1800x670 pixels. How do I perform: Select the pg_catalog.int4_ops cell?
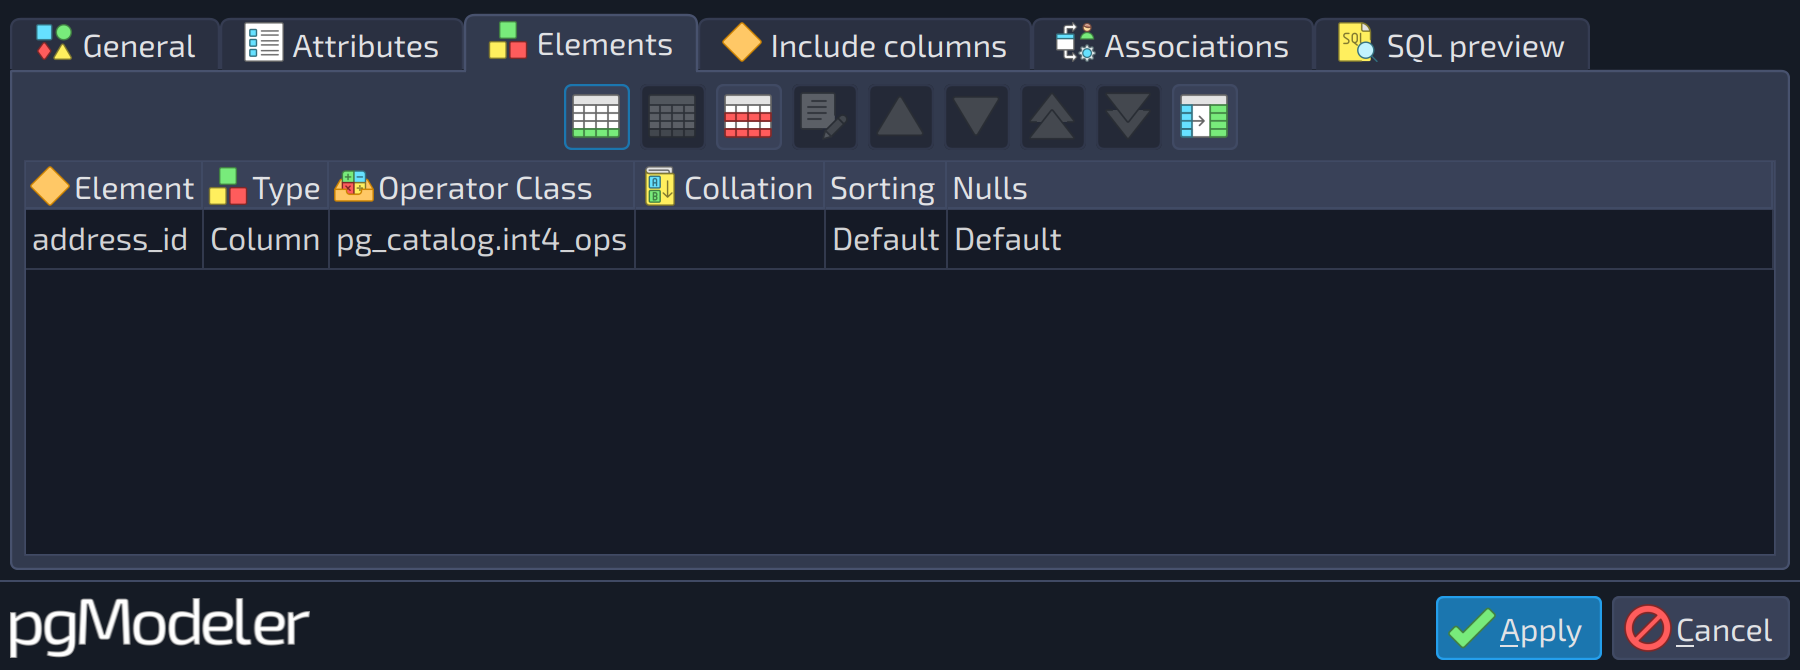click(482, 240)
